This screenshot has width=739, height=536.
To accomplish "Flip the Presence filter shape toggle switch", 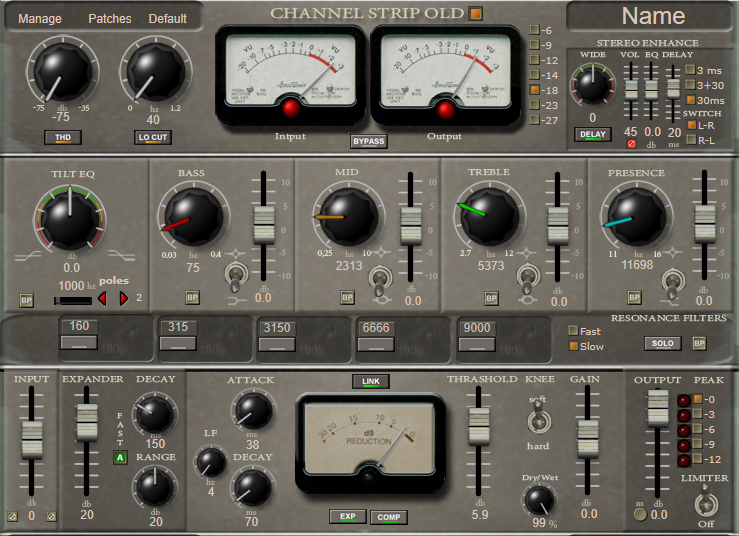I will pos(673,283).
